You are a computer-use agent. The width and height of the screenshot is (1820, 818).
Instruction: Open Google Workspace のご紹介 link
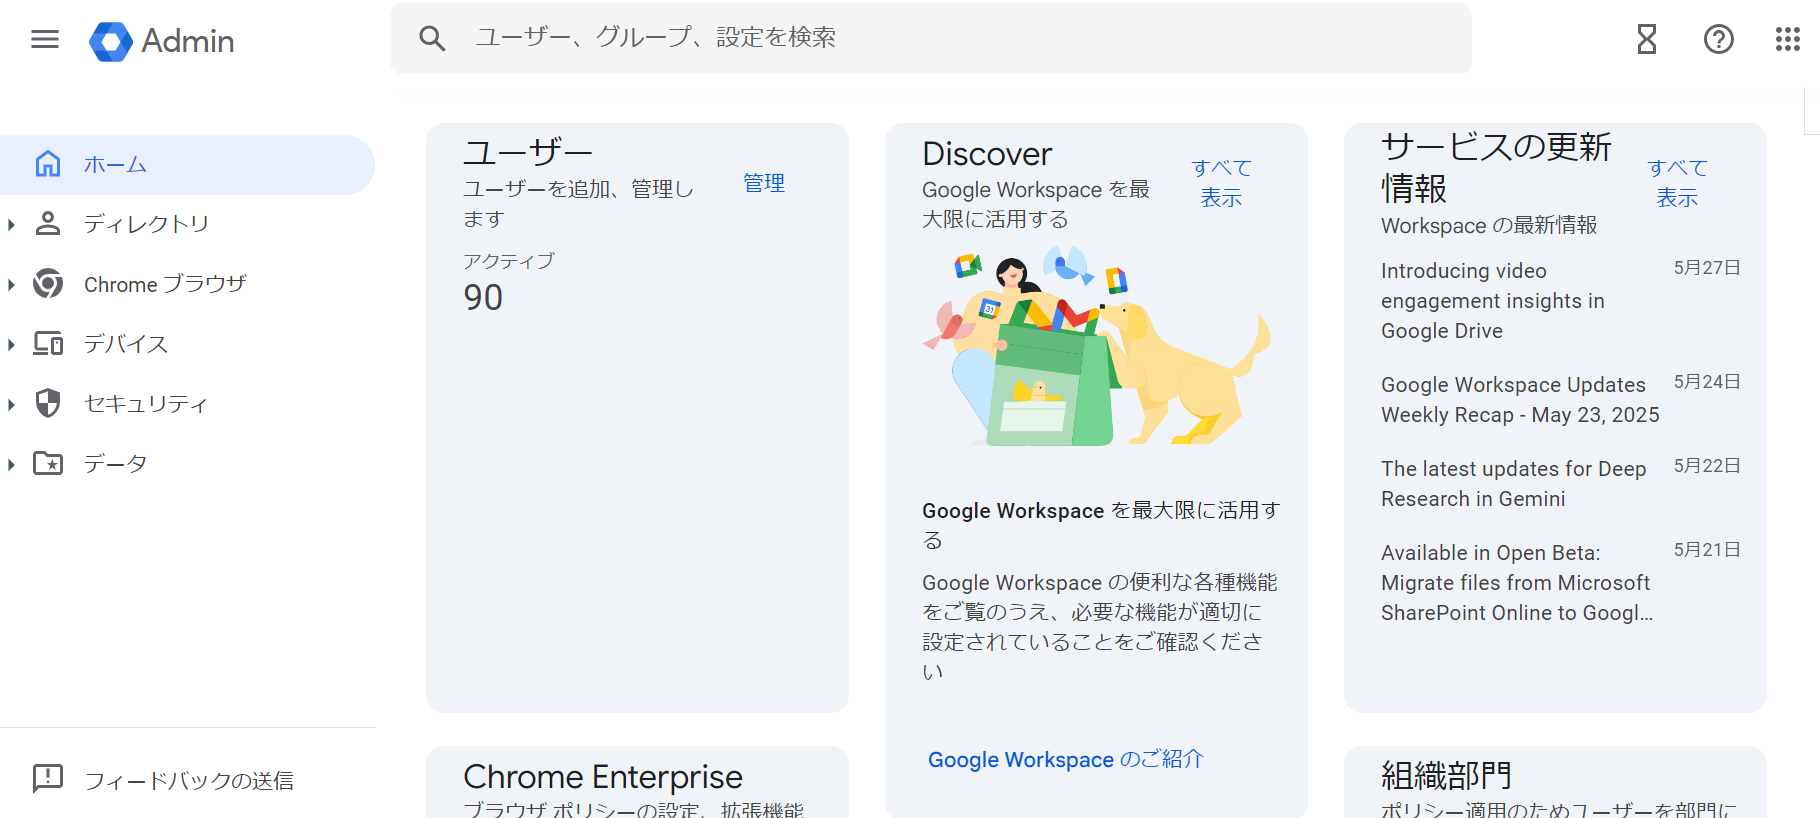tap(1066, 759)
